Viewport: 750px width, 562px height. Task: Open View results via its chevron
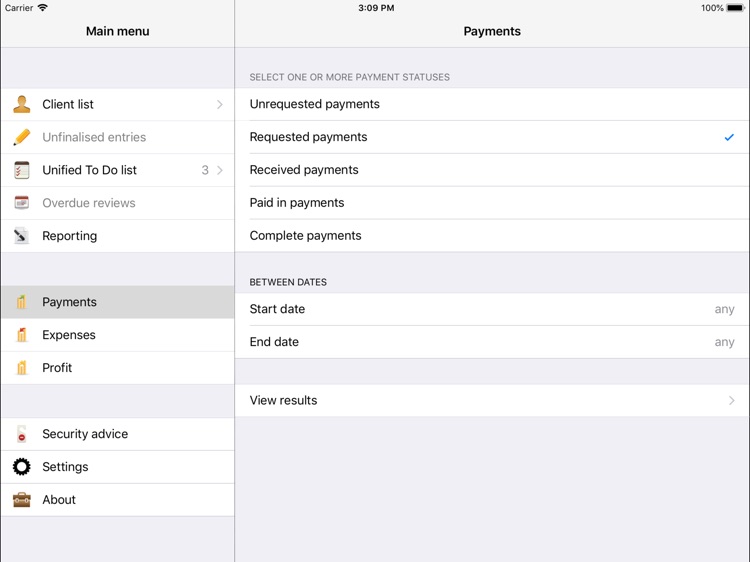click(731, 400)
